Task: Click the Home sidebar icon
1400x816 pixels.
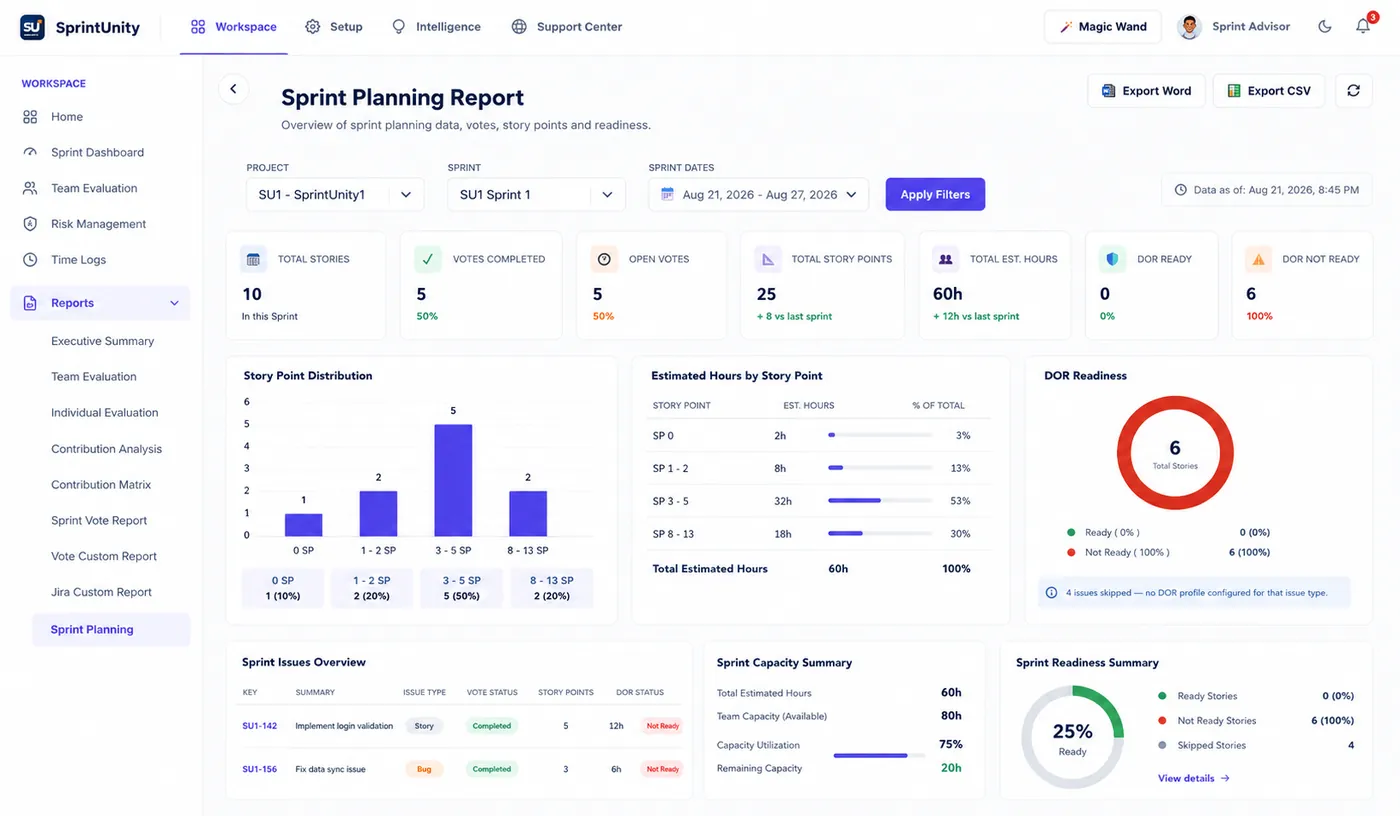Action: (x=30, y=117)
